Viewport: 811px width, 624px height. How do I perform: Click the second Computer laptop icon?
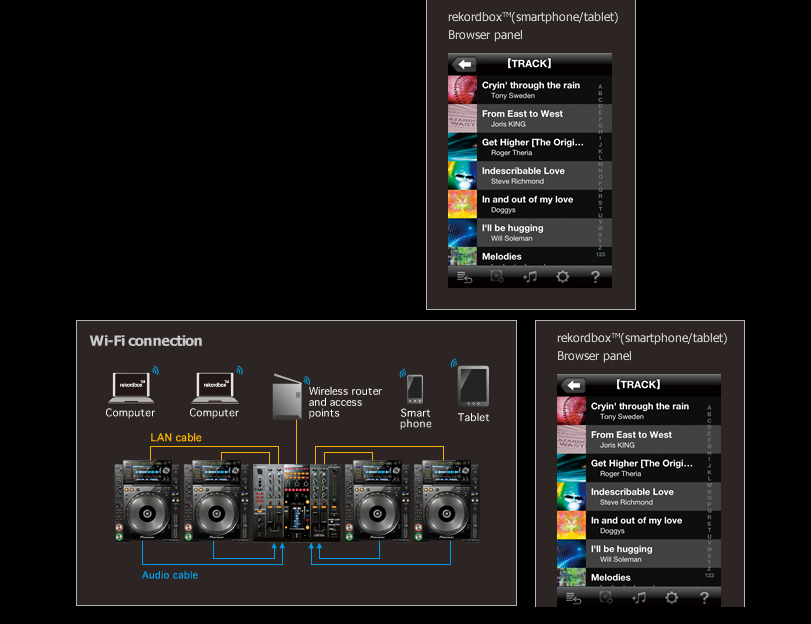215,388
